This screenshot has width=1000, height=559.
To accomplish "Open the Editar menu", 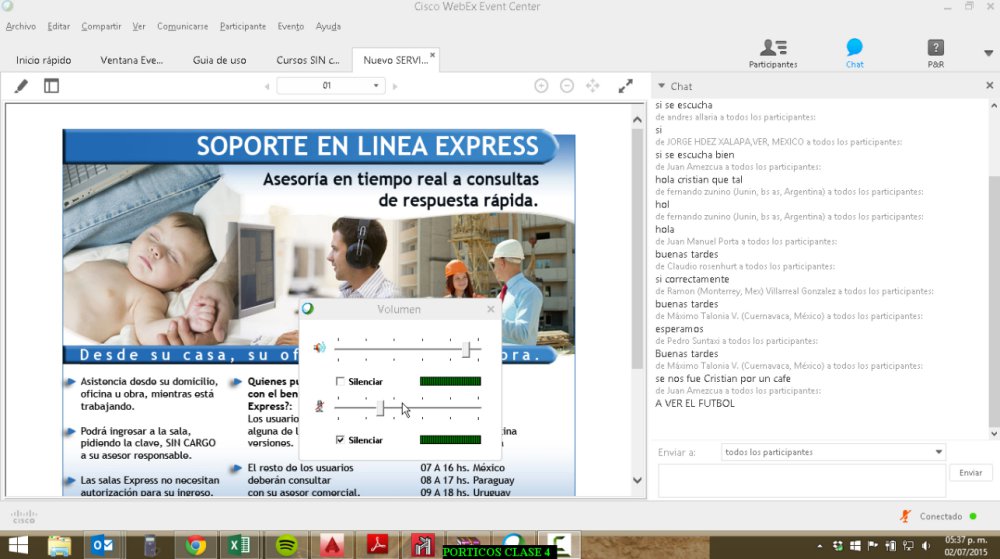I will pyautogui.click(x=59, y=26).
